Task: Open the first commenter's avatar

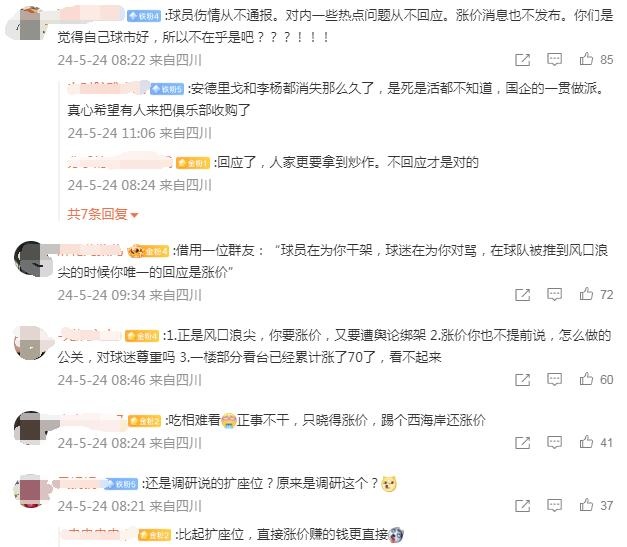Action: tap(28, 23)
